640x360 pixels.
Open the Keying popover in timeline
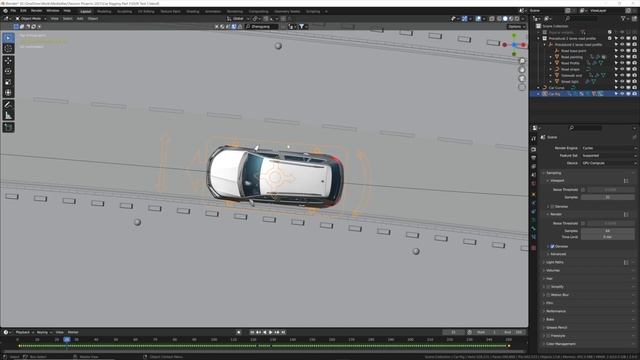click(x=44, y=333)
